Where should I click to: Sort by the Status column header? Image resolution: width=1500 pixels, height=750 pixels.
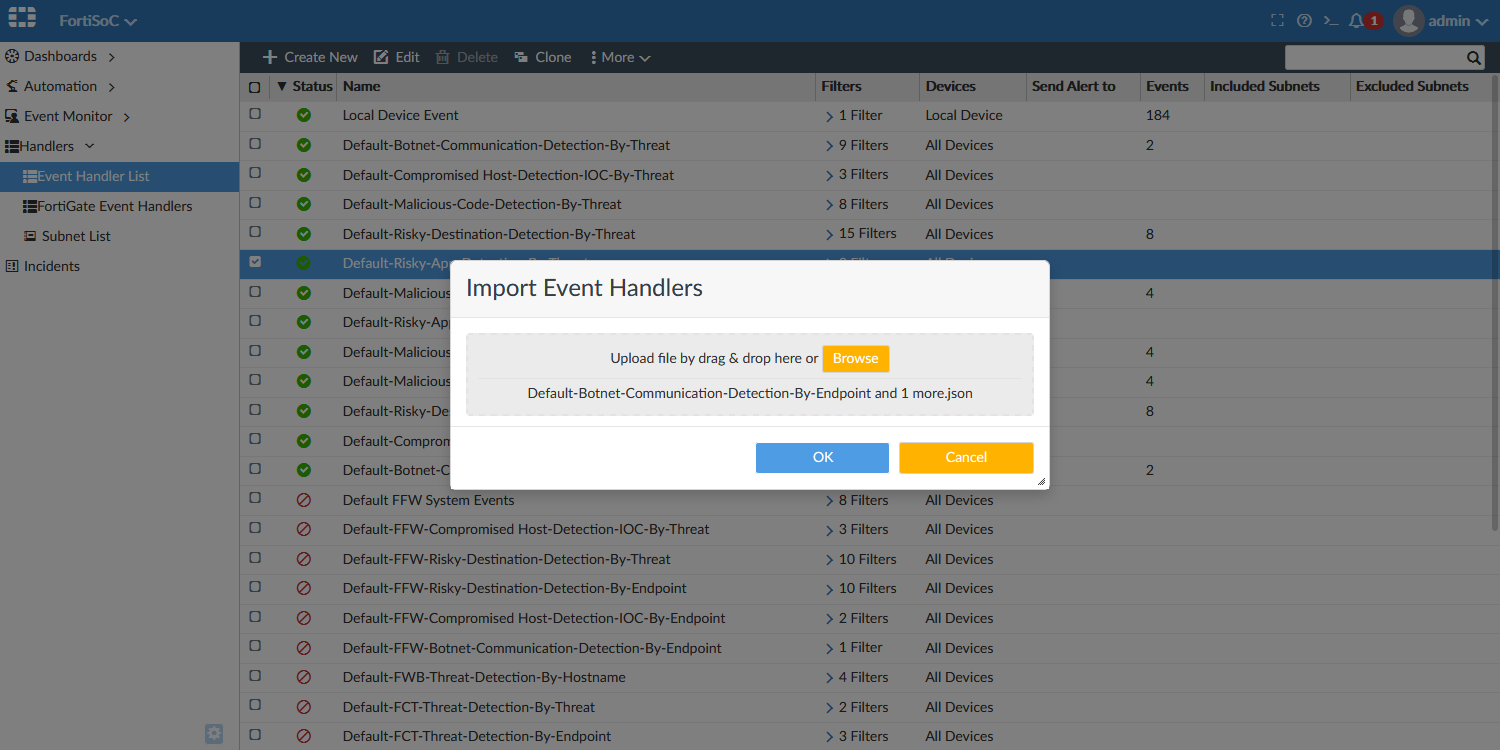307,87
